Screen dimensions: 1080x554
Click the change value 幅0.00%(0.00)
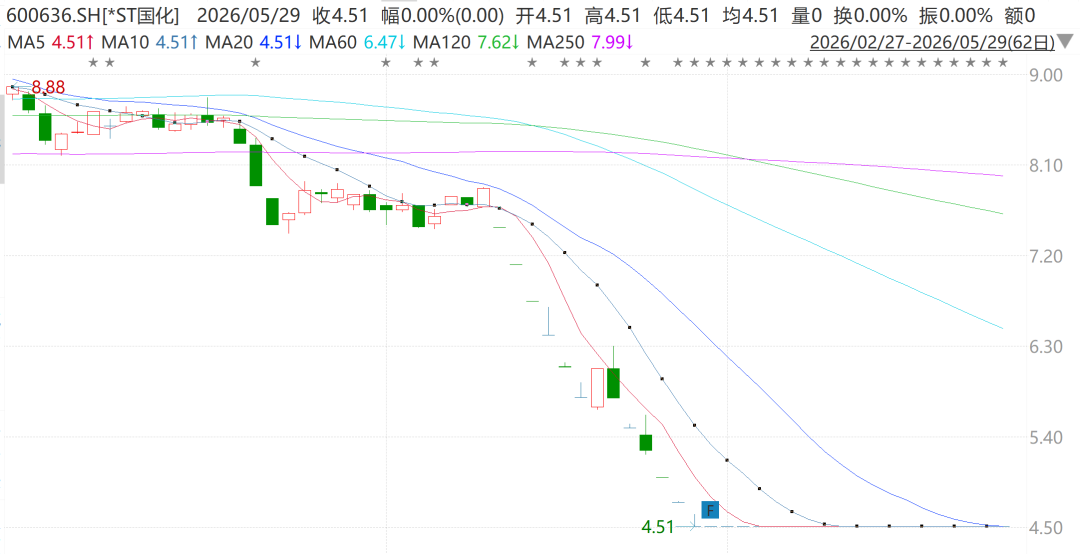pyautogui.click(x=442, y=15)
